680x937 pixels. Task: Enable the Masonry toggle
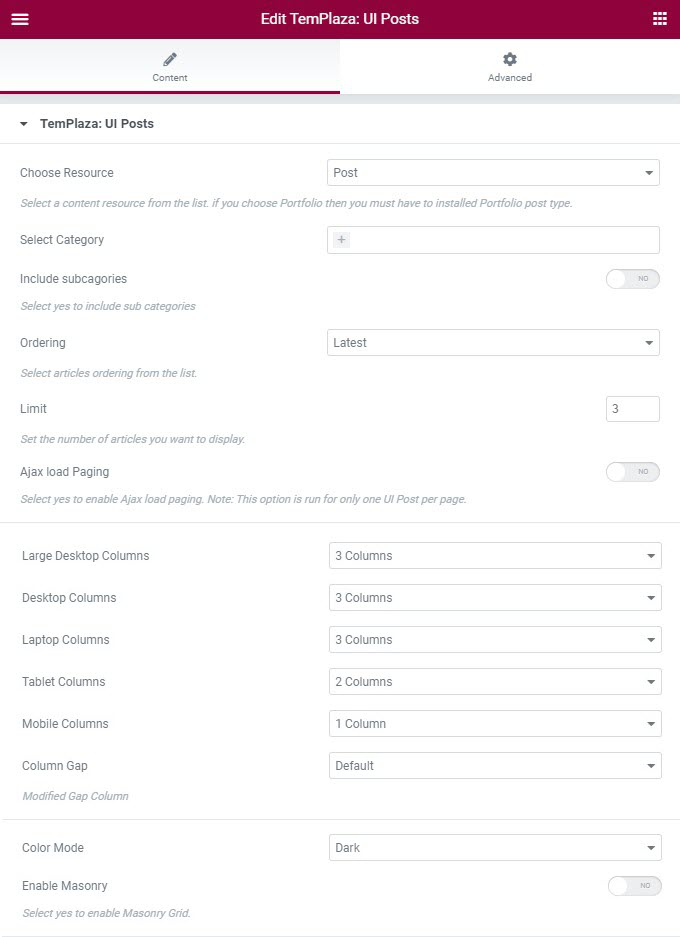click(634, 886)
